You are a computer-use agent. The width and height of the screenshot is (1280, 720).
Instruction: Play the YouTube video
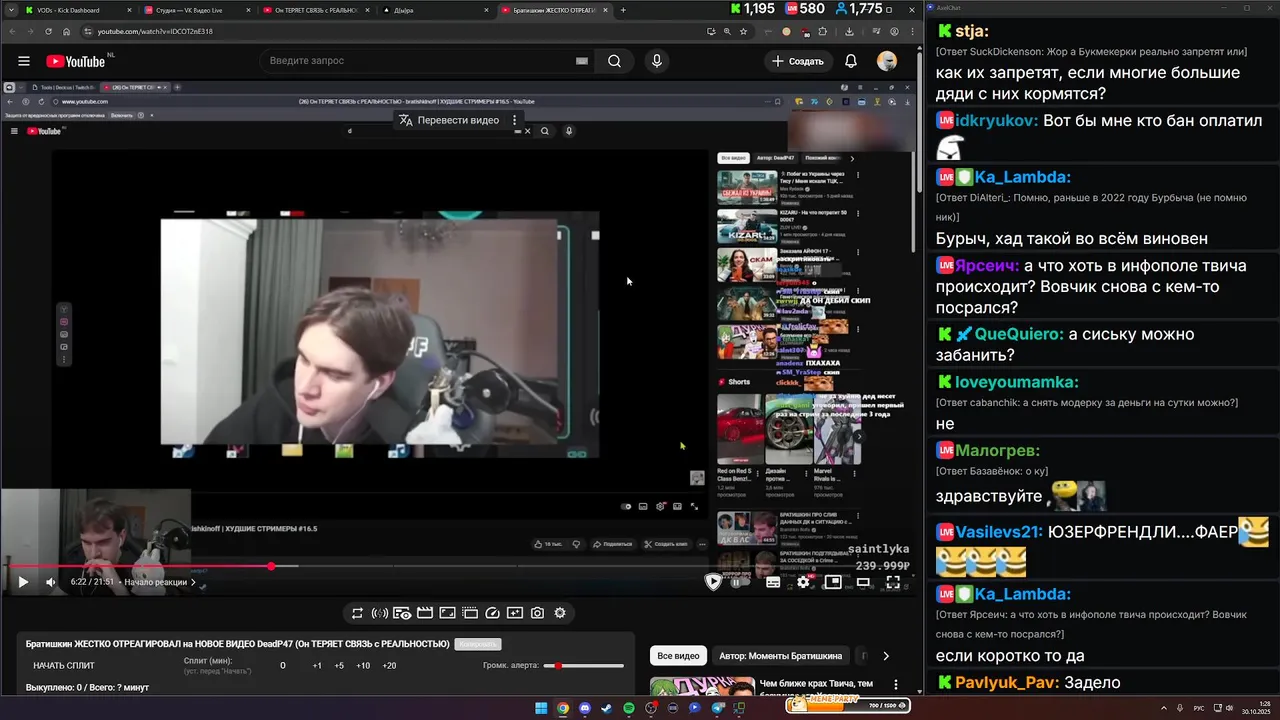[x=23, y=582]
